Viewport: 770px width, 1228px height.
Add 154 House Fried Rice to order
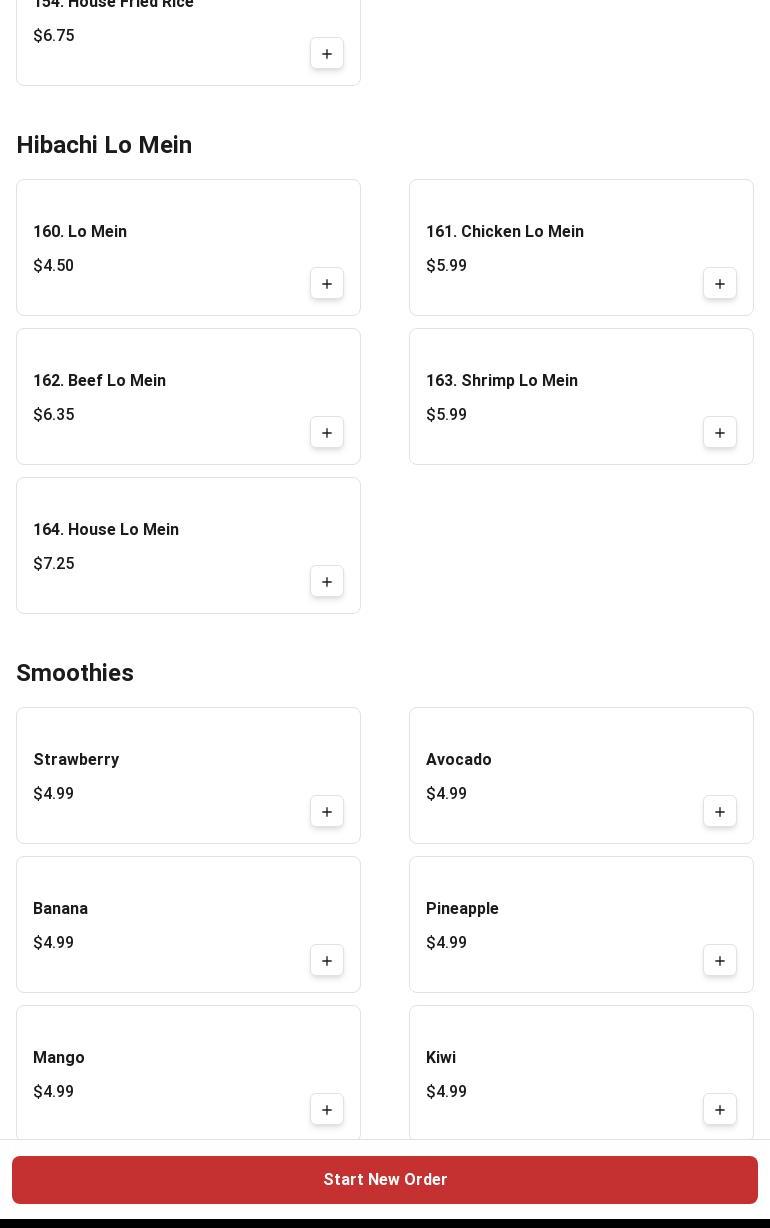tap(327, 54)
